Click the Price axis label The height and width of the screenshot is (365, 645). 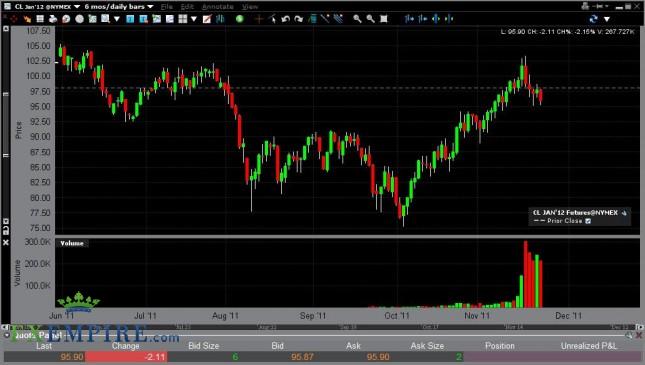pos(19,130)
